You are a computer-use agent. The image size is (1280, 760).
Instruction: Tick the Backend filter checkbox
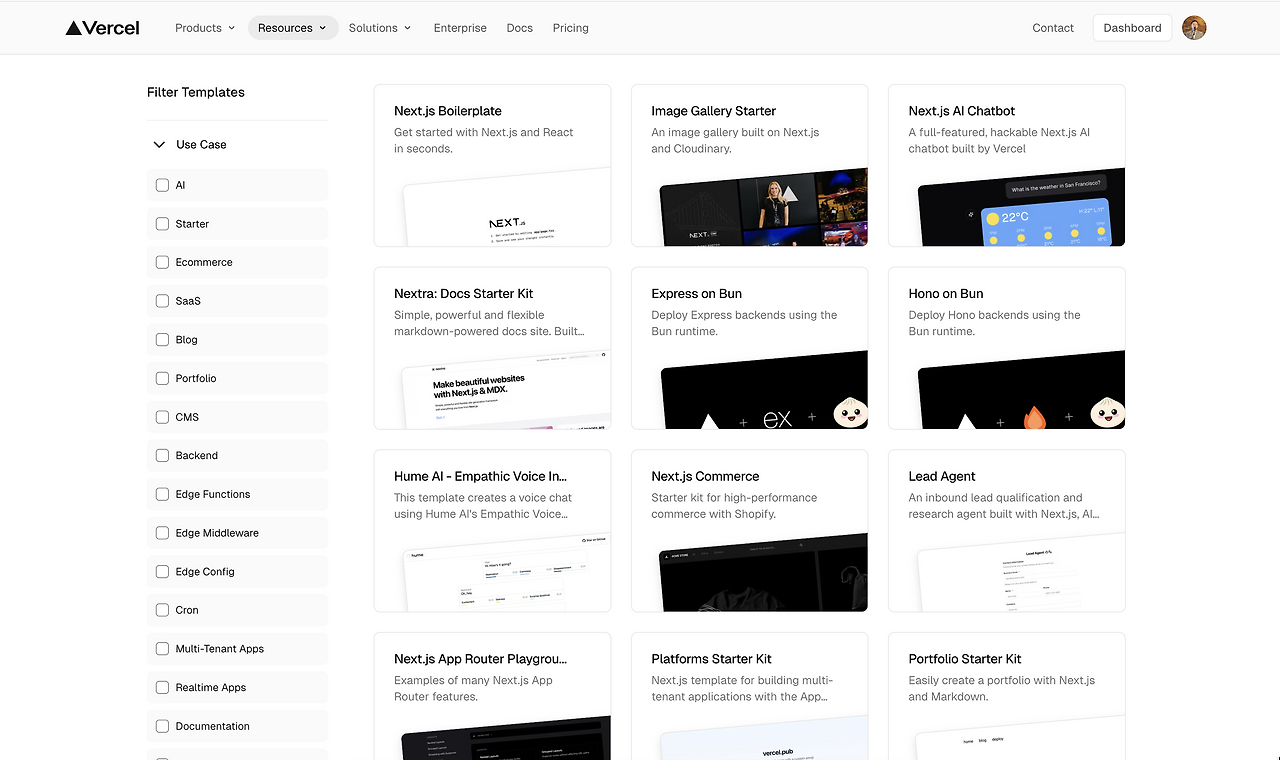162,456
